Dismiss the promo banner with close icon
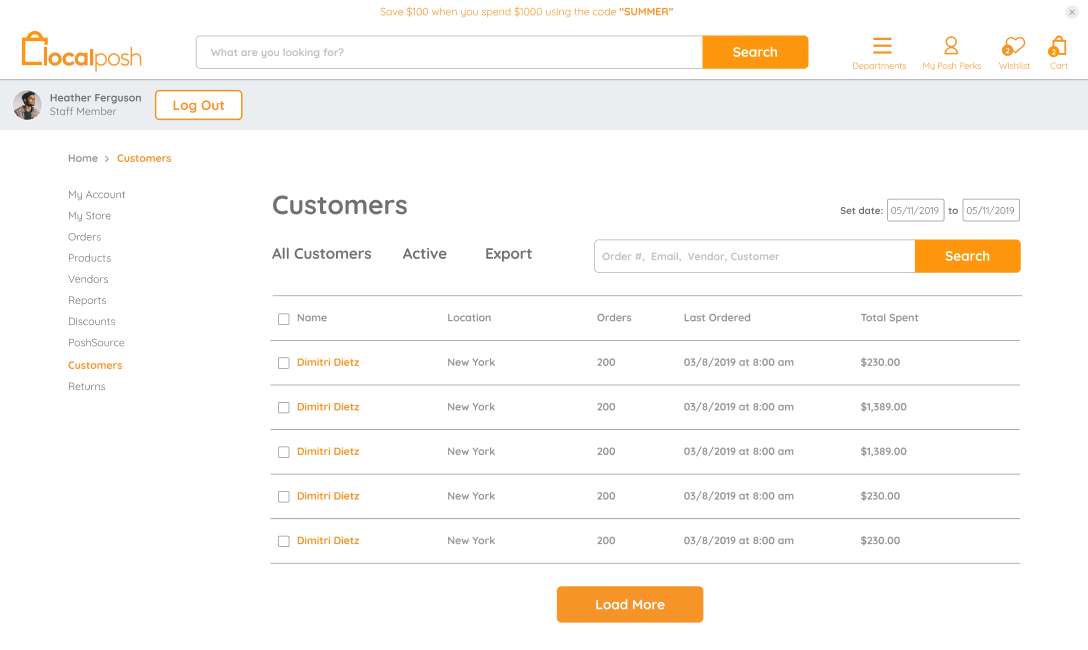 [1072, 12]
